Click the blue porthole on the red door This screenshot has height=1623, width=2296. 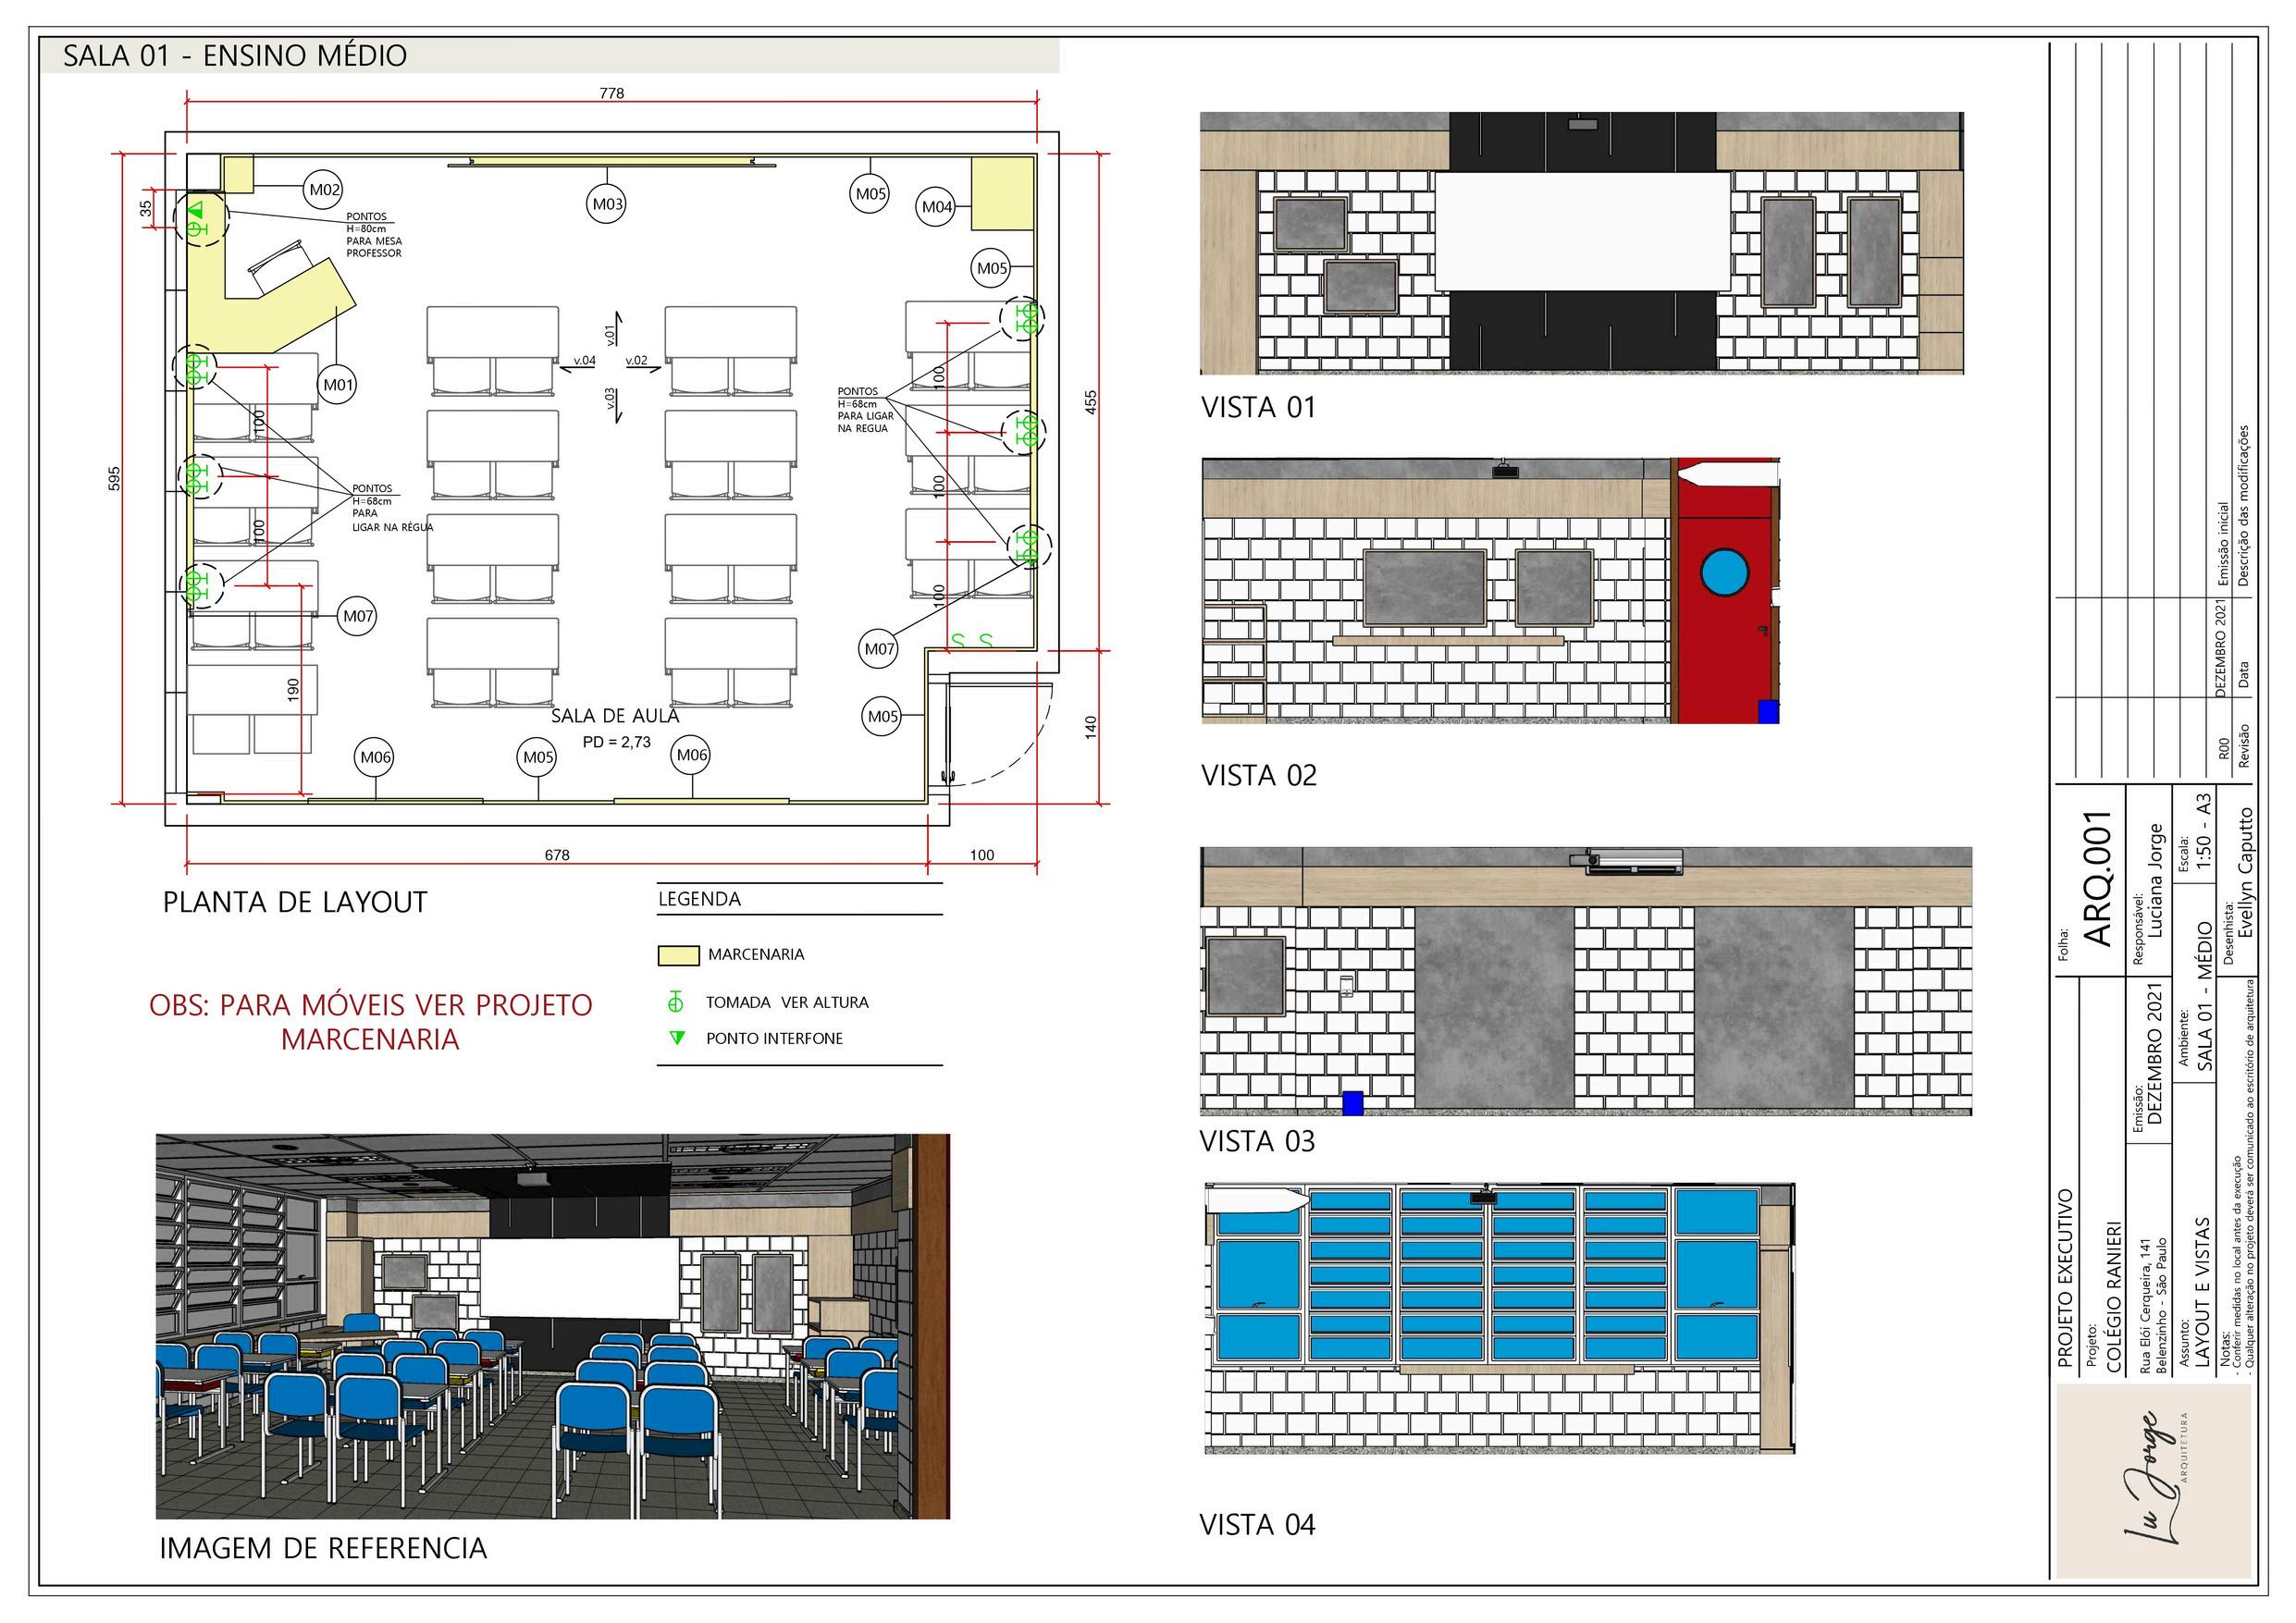pos(1725,572)
